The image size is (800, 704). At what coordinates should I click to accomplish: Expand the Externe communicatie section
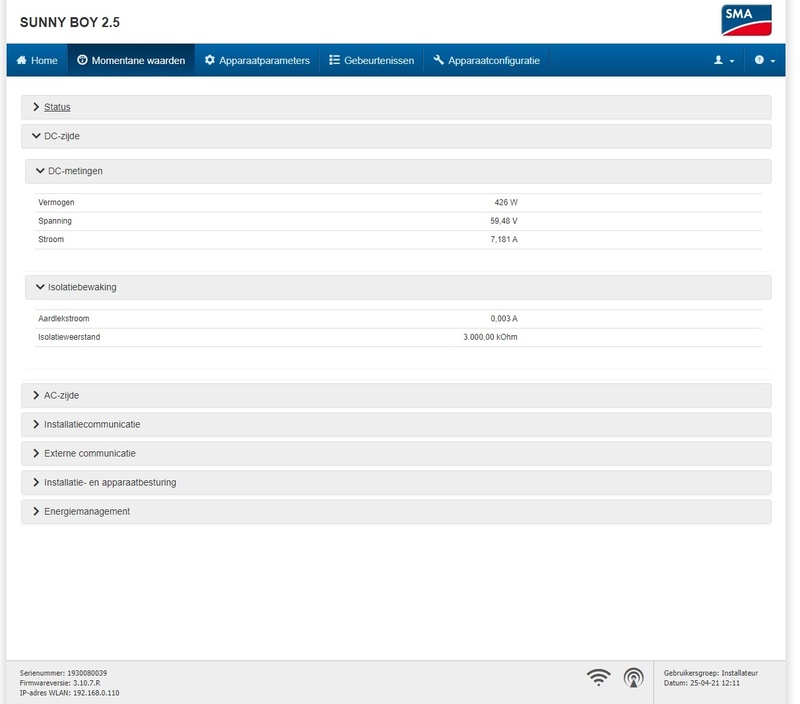pyautogui.click(x=396, y=454)
